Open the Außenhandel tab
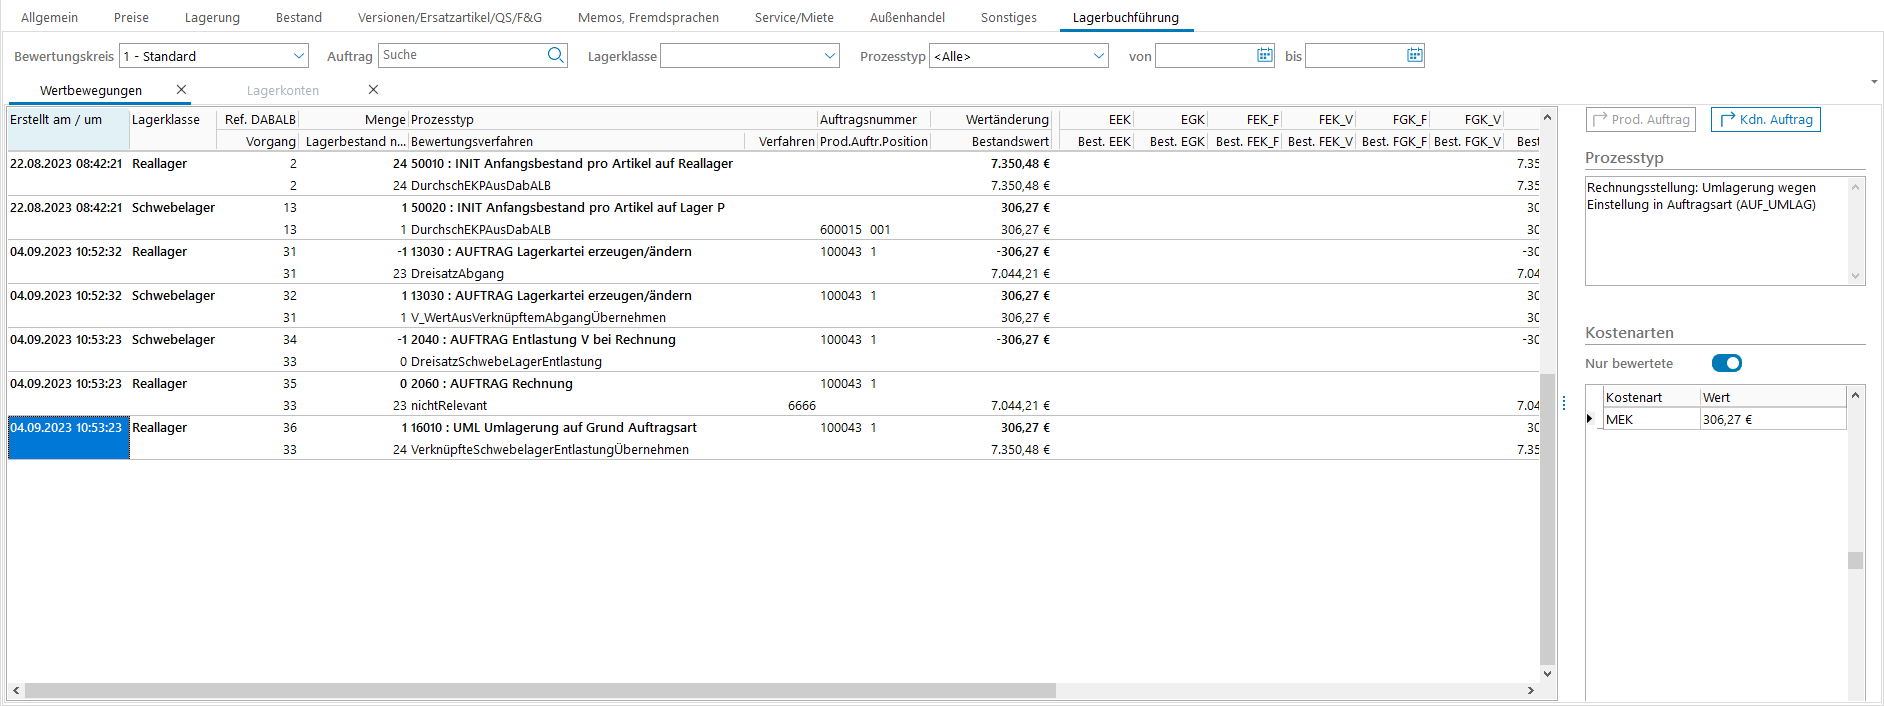Viewport: 1884px width, 706px height. (x=906, y=17)
